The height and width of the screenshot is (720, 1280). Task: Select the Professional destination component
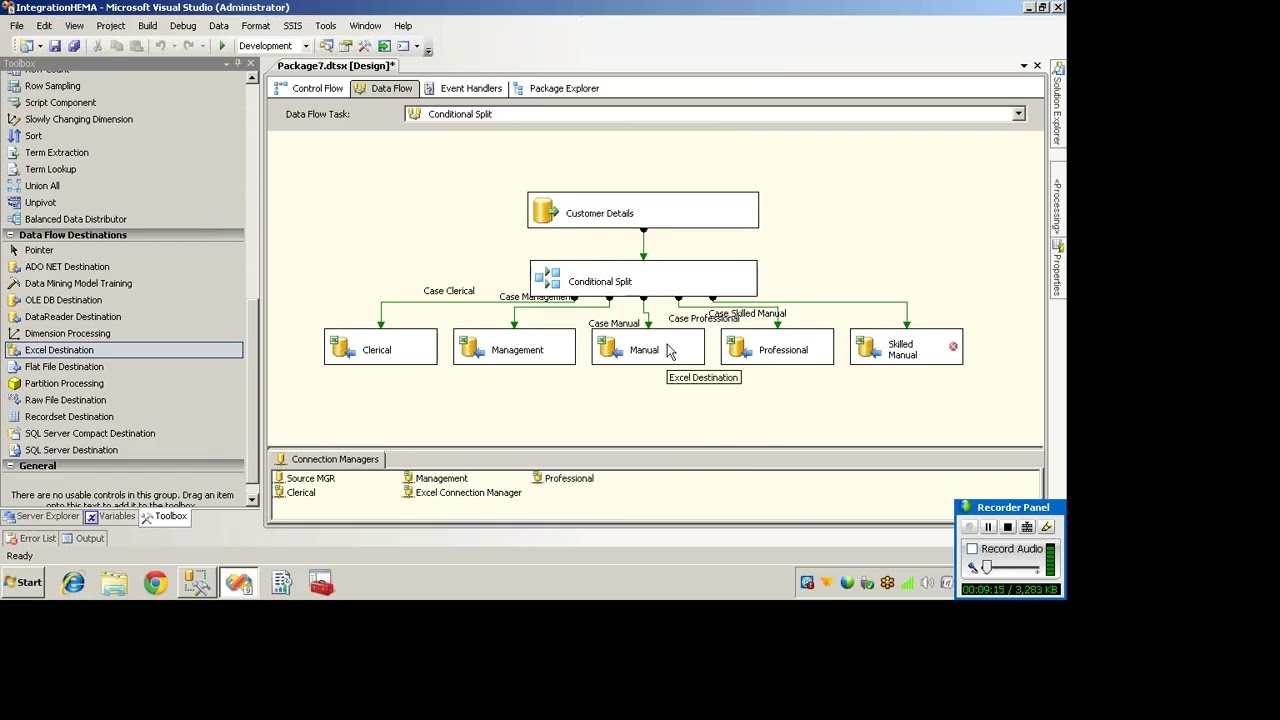(777, 347)
